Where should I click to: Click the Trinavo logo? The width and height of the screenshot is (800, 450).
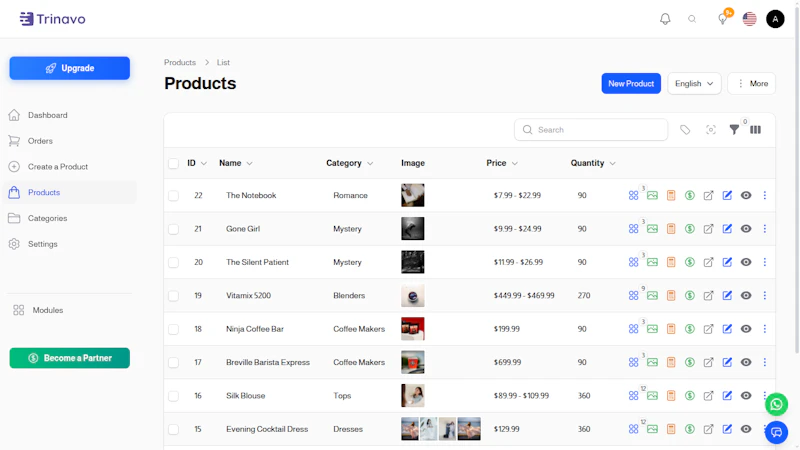pyautogui.click(x=53, y=19)
